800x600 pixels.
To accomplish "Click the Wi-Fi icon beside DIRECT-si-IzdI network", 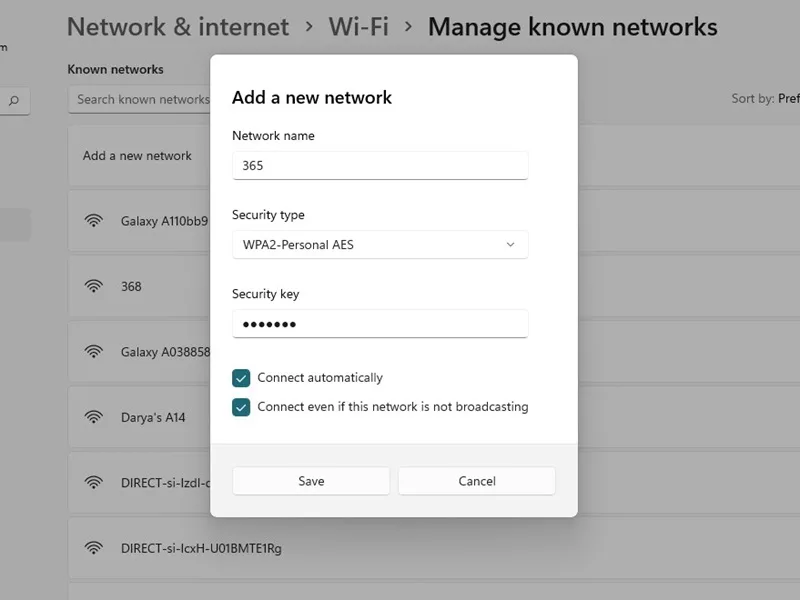I will tap(94, 482).
